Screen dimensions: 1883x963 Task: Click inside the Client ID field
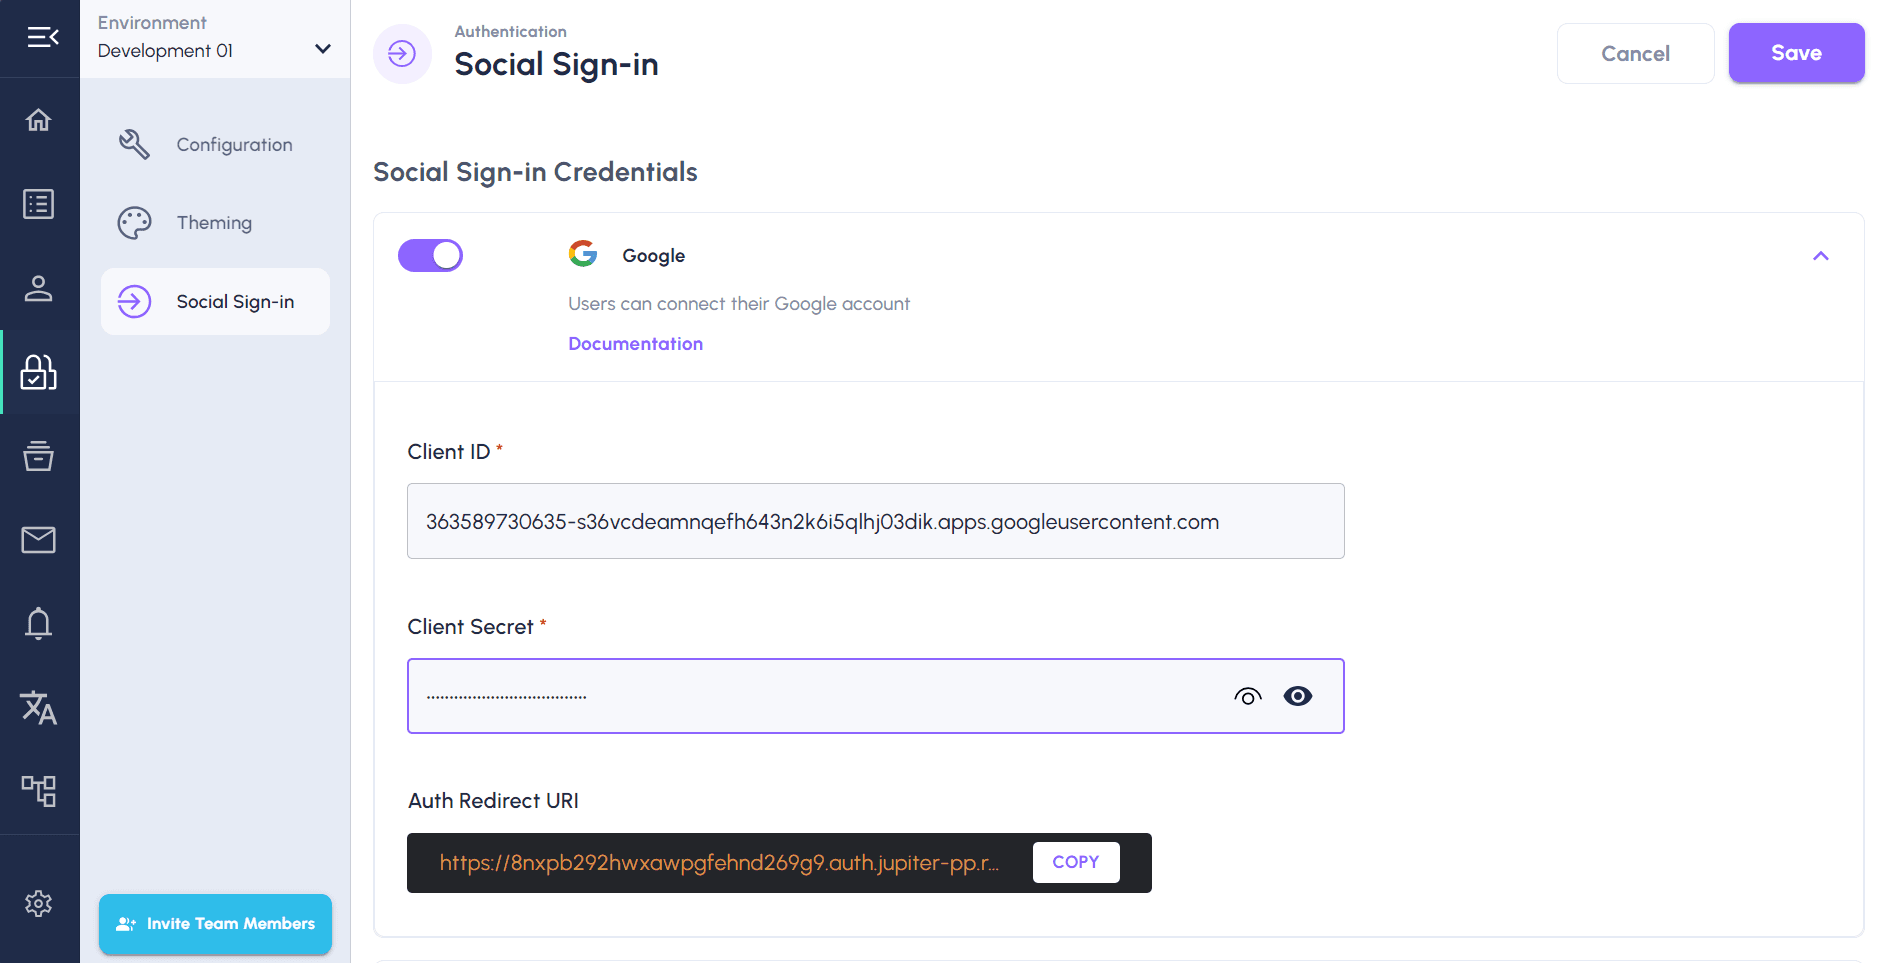875,521
